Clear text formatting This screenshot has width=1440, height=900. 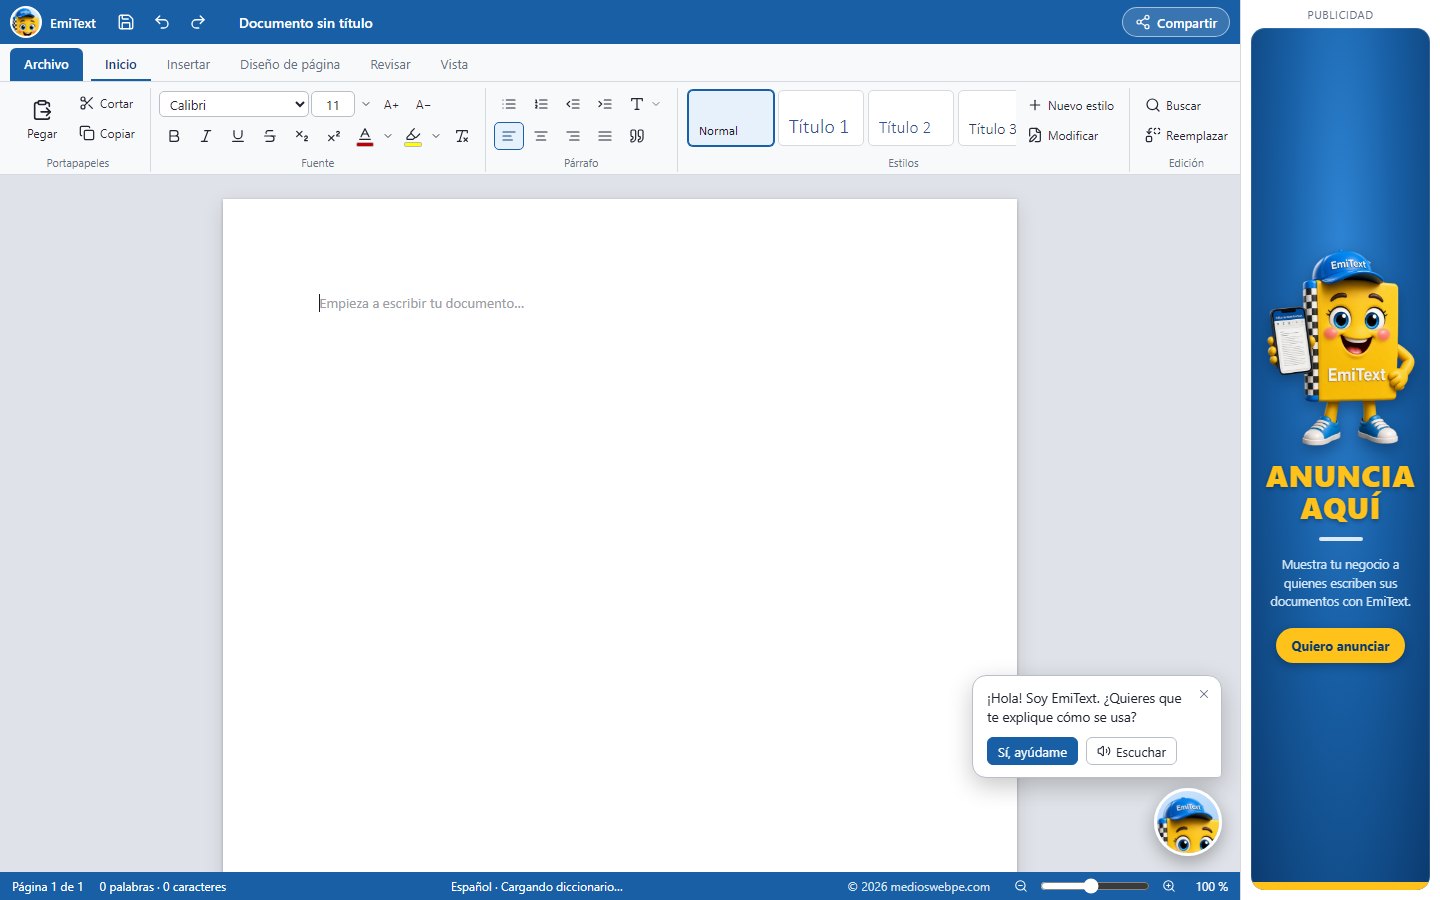462,136
